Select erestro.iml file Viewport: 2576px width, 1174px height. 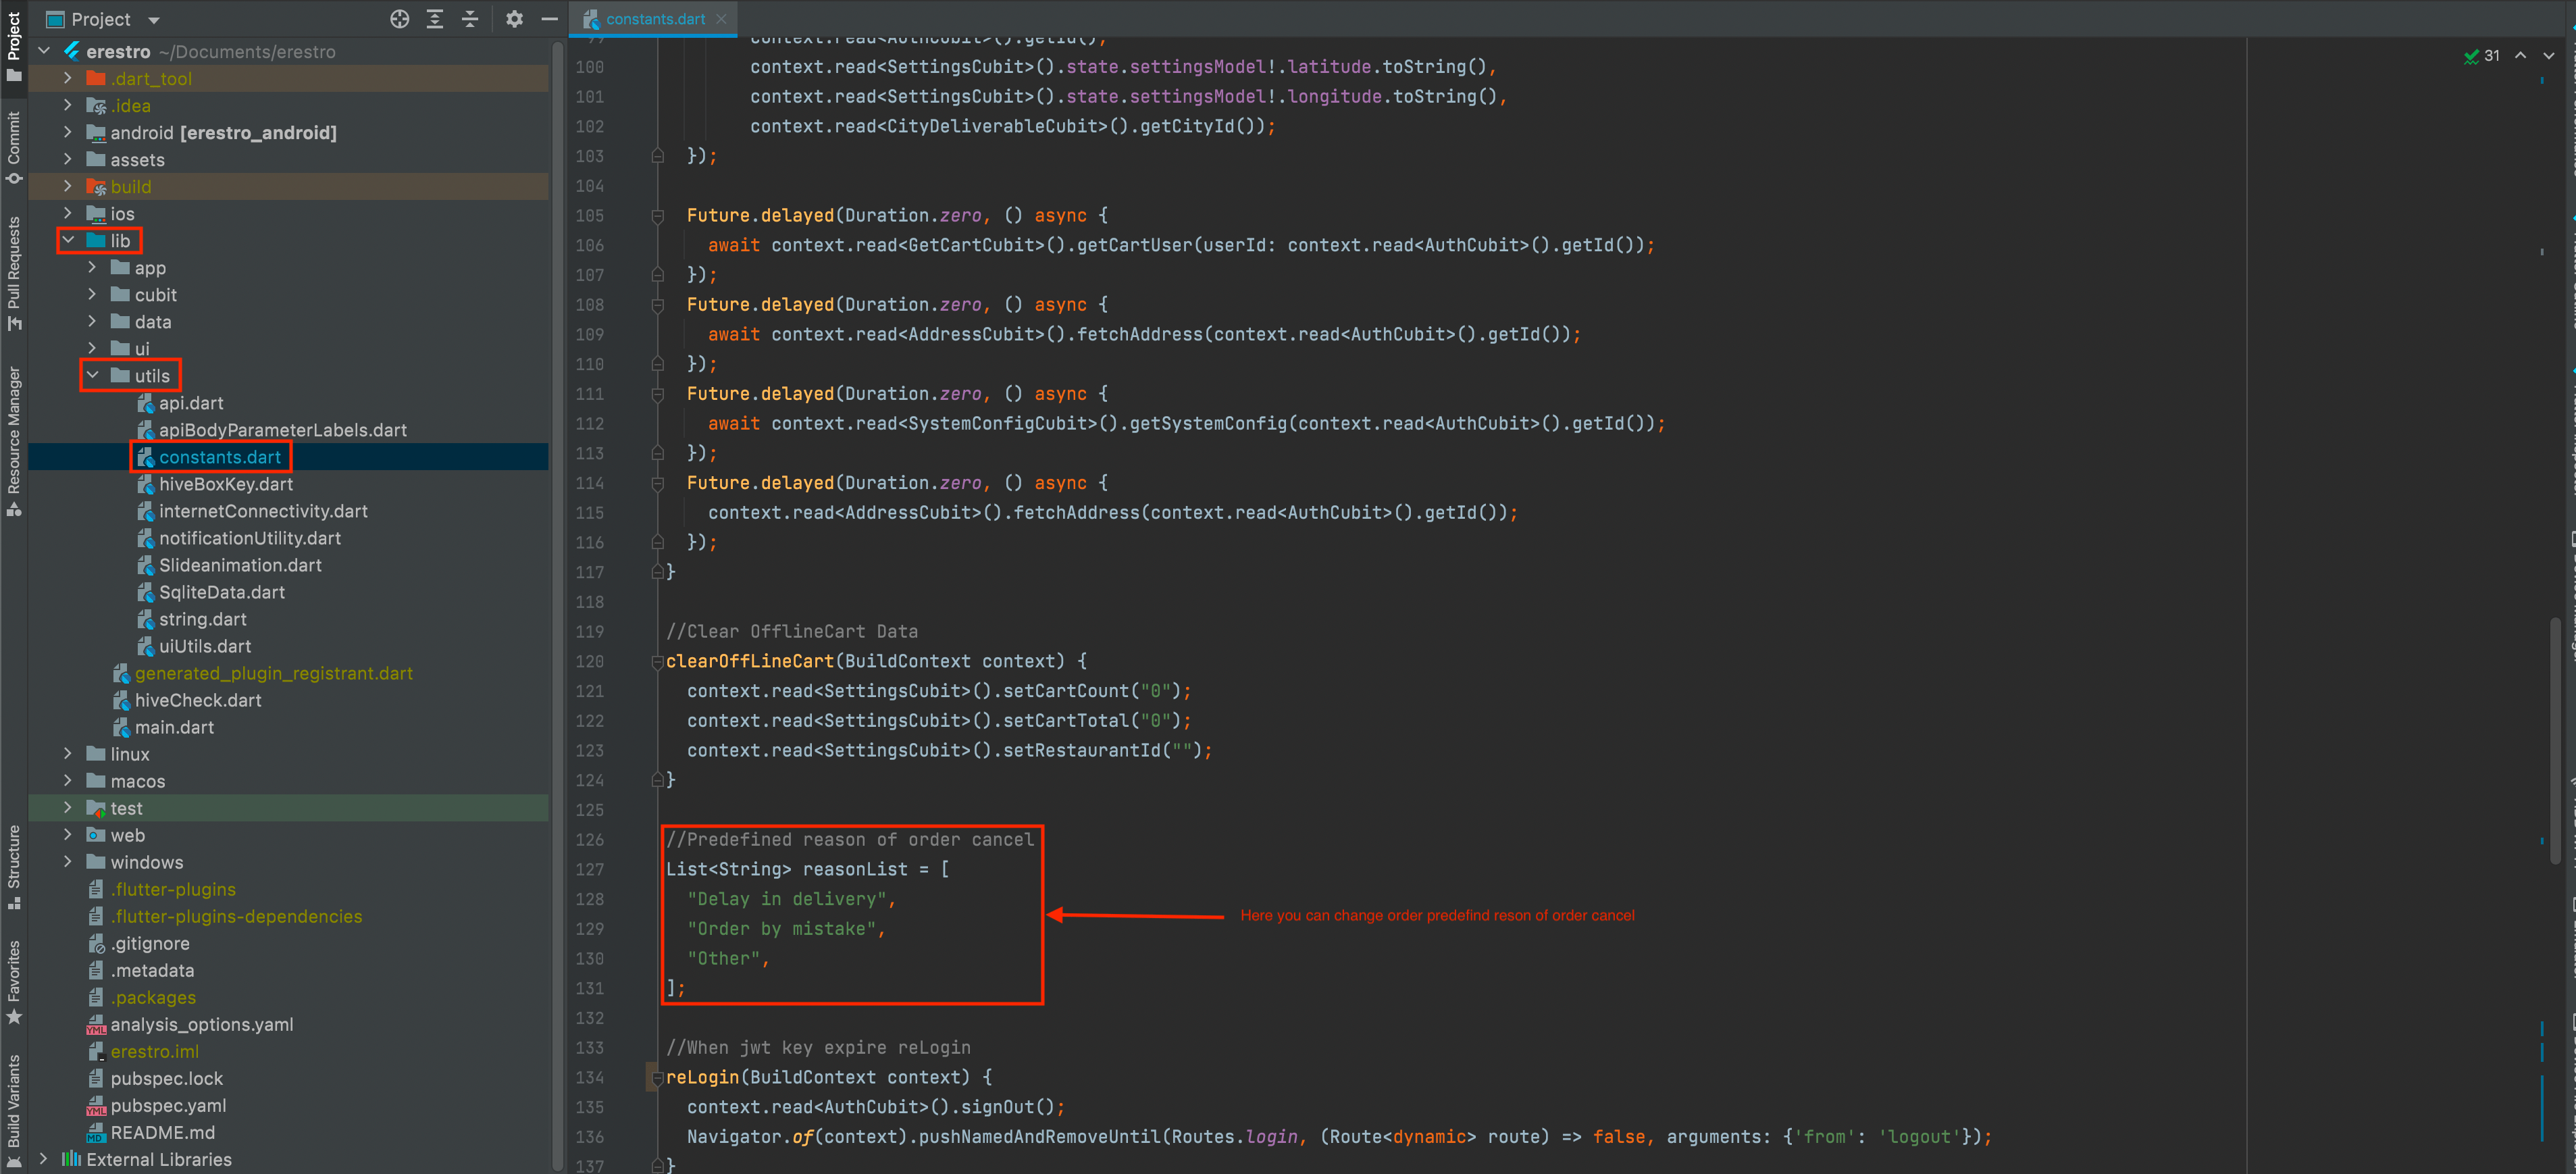click(x=154, y=1051)
